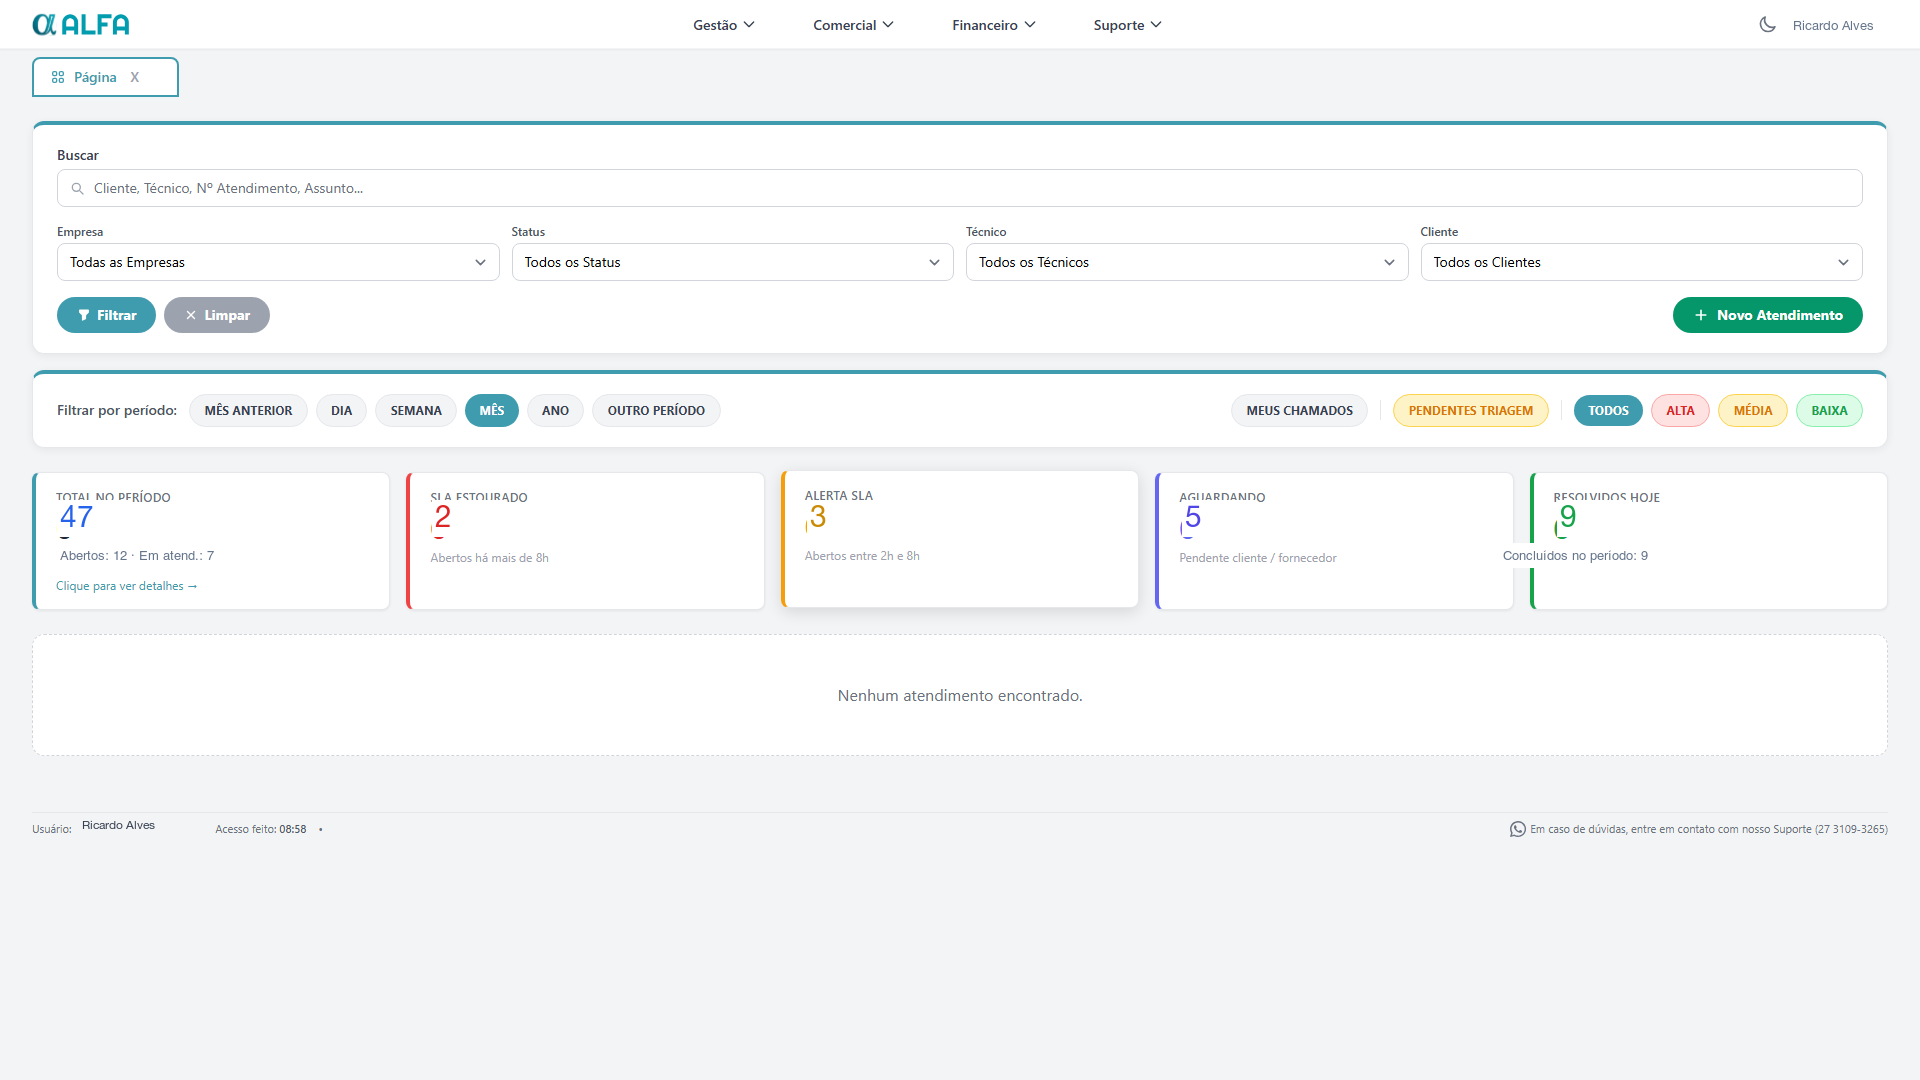Toggle MEUS CHAMADOS filter
1920x1080 pixels.
[x=1299, y=410]
